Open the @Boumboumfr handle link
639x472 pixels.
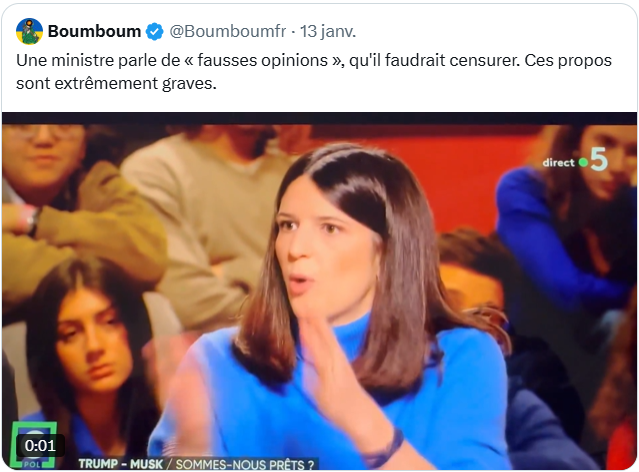[x=228, y=31]
